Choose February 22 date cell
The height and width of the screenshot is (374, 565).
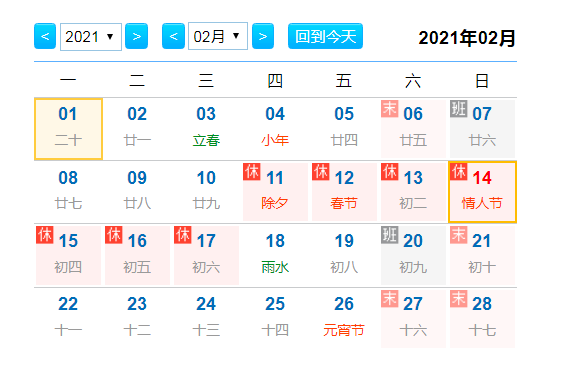click(x=68, y=318)
